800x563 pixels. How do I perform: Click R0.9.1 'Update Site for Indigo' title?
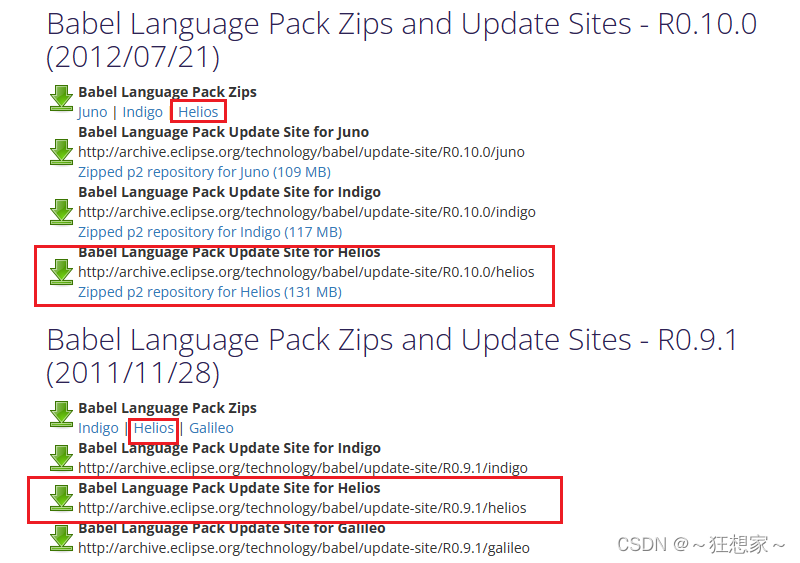[229, 448]
